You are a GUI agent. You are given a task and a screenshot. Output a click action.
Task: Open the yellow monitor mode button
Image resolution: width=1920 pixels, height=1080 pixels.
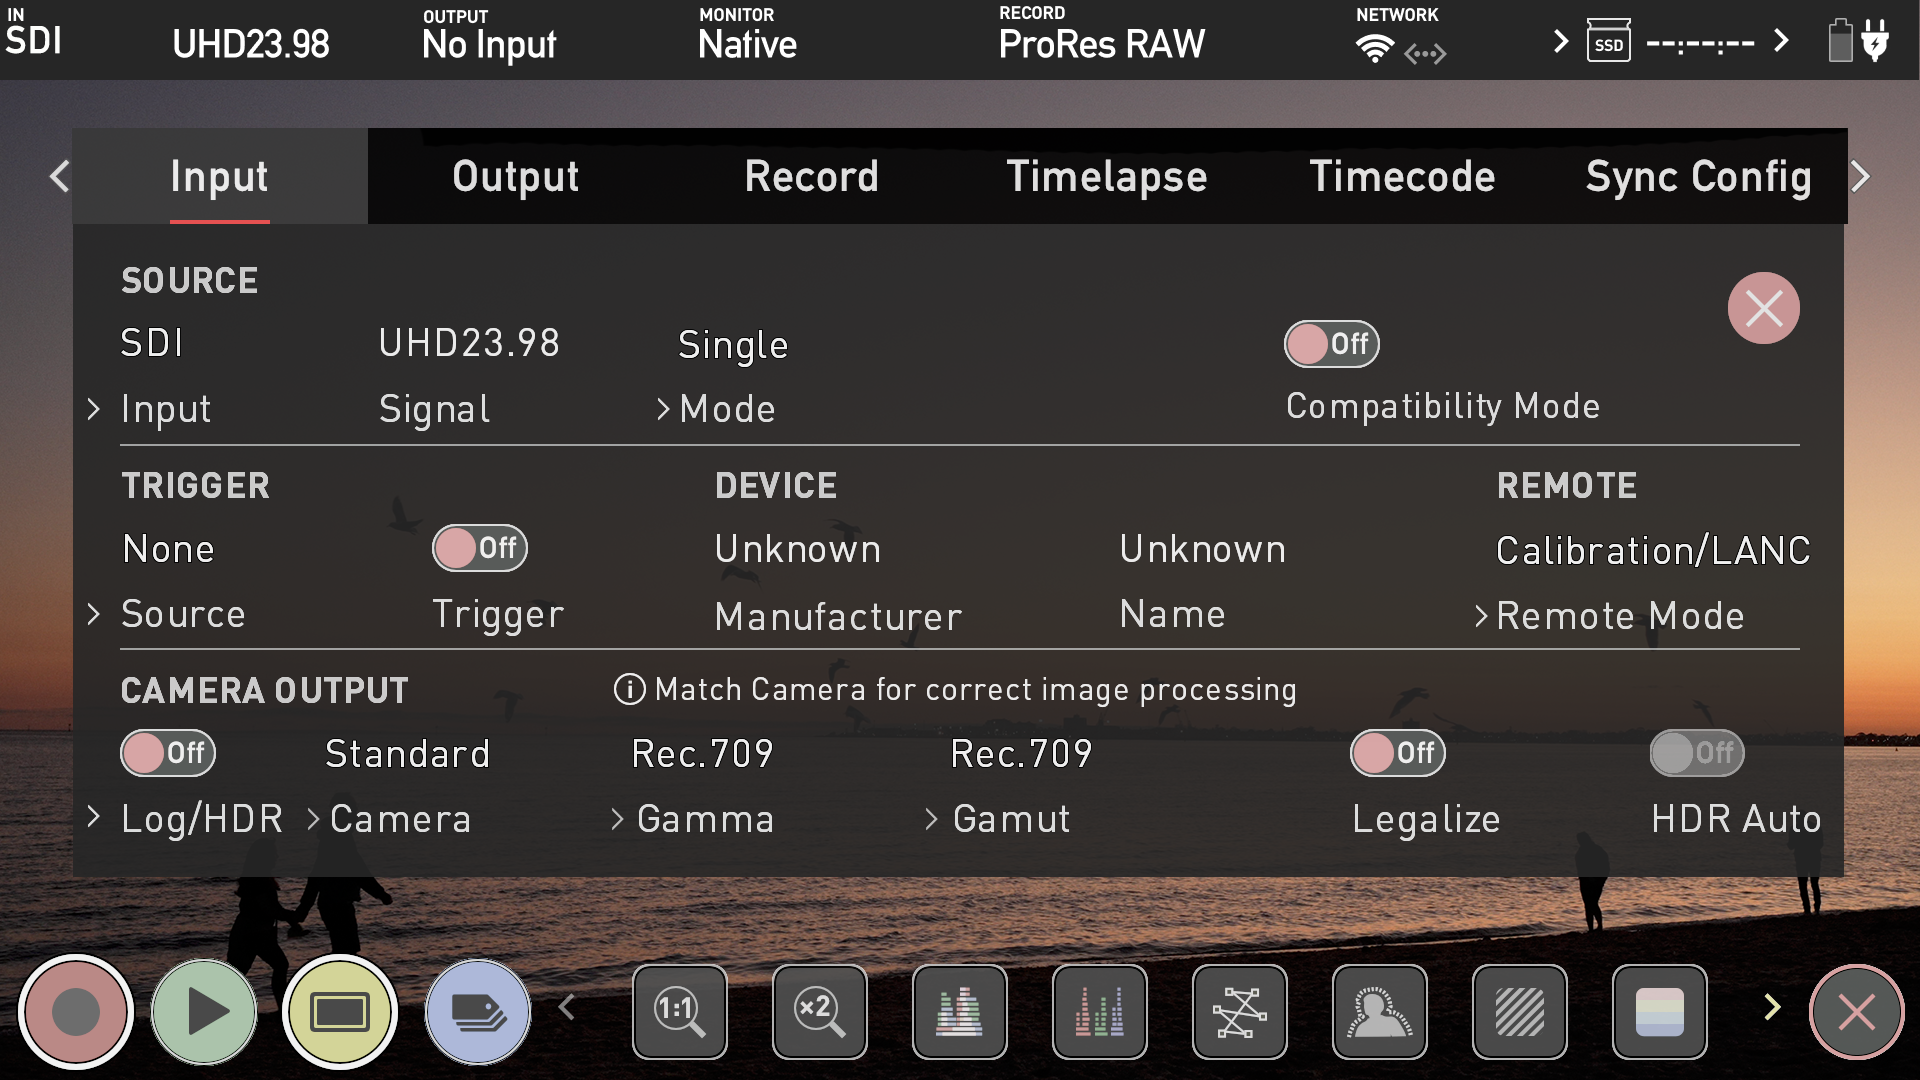tap(340, 1012)
